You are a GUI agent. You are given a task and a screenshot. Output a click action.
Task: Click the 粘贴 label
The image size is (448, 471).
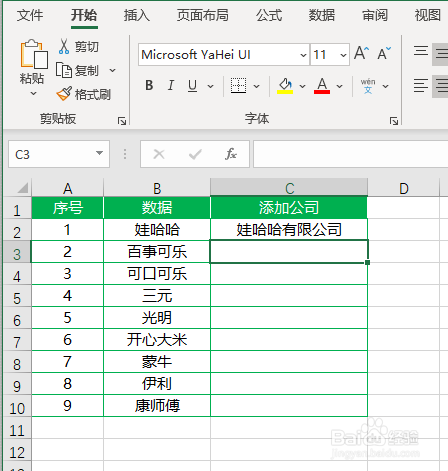32,79
